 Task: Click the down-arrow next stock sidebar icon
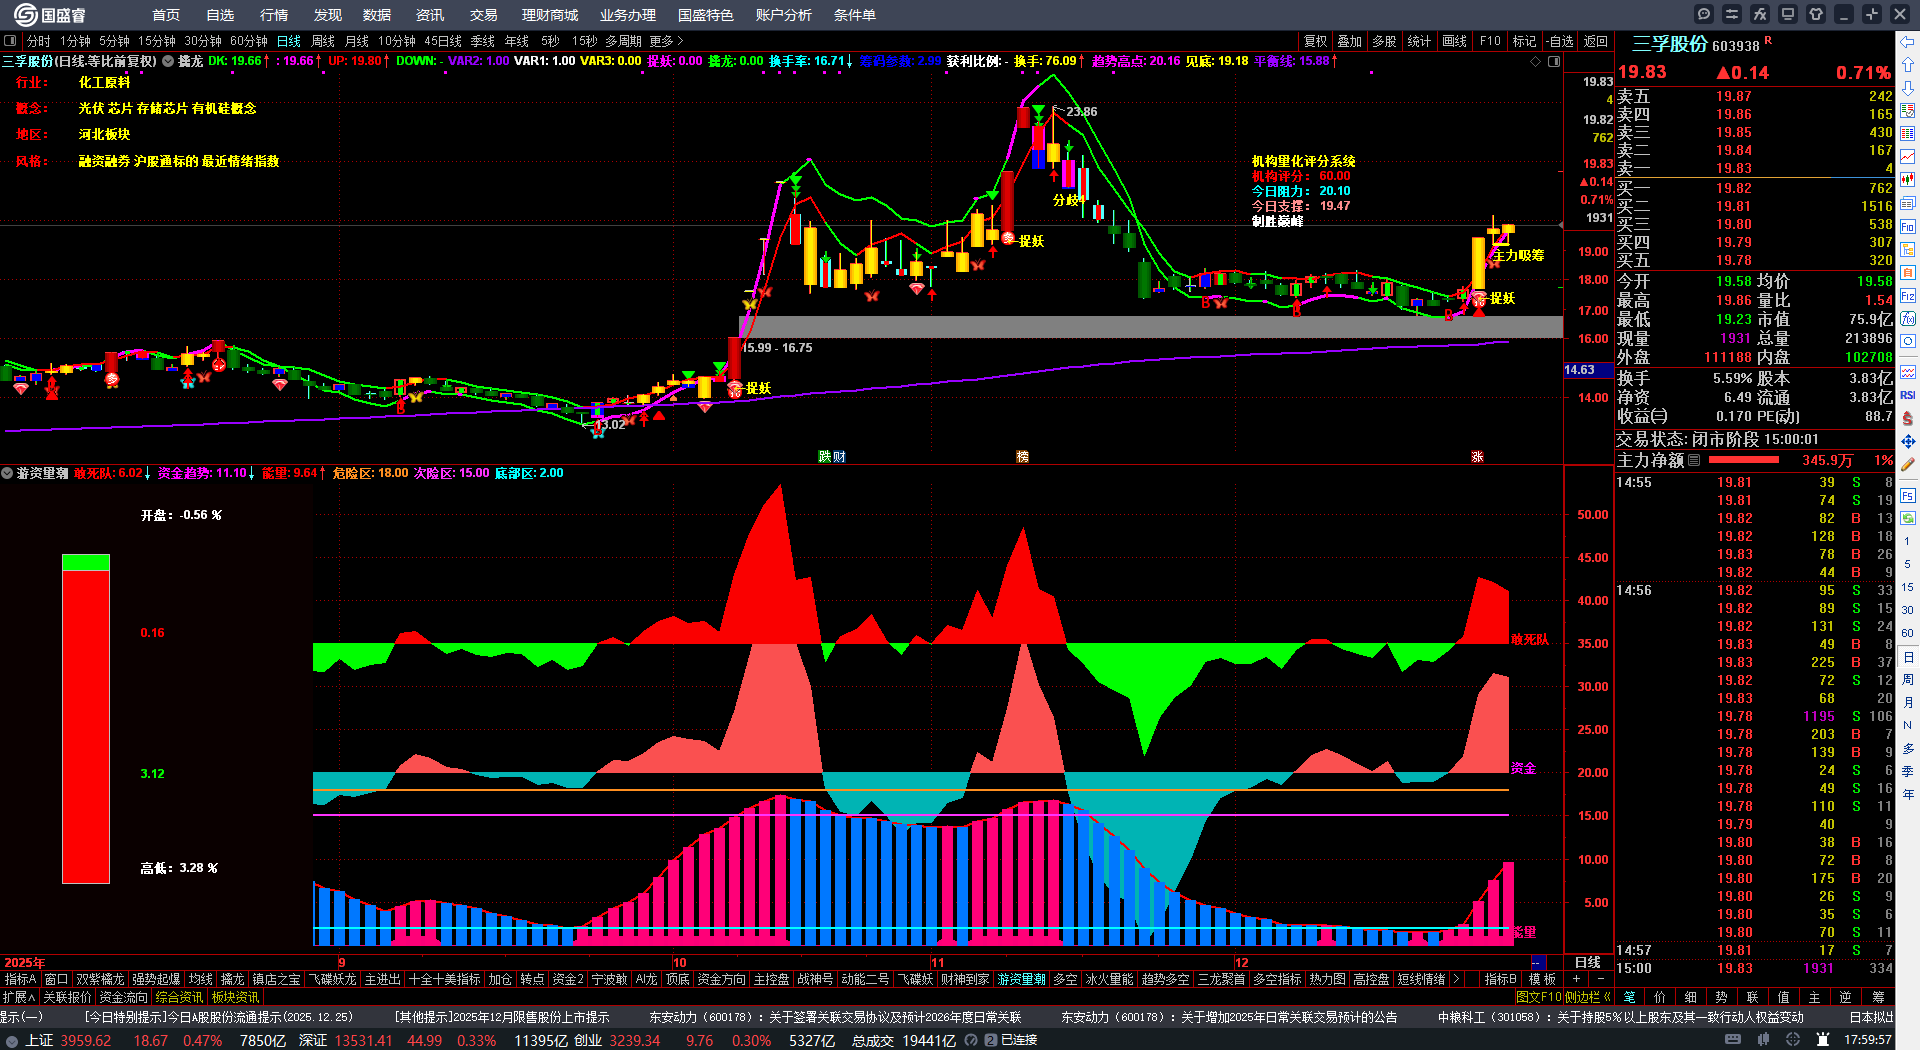point(1908,88)
